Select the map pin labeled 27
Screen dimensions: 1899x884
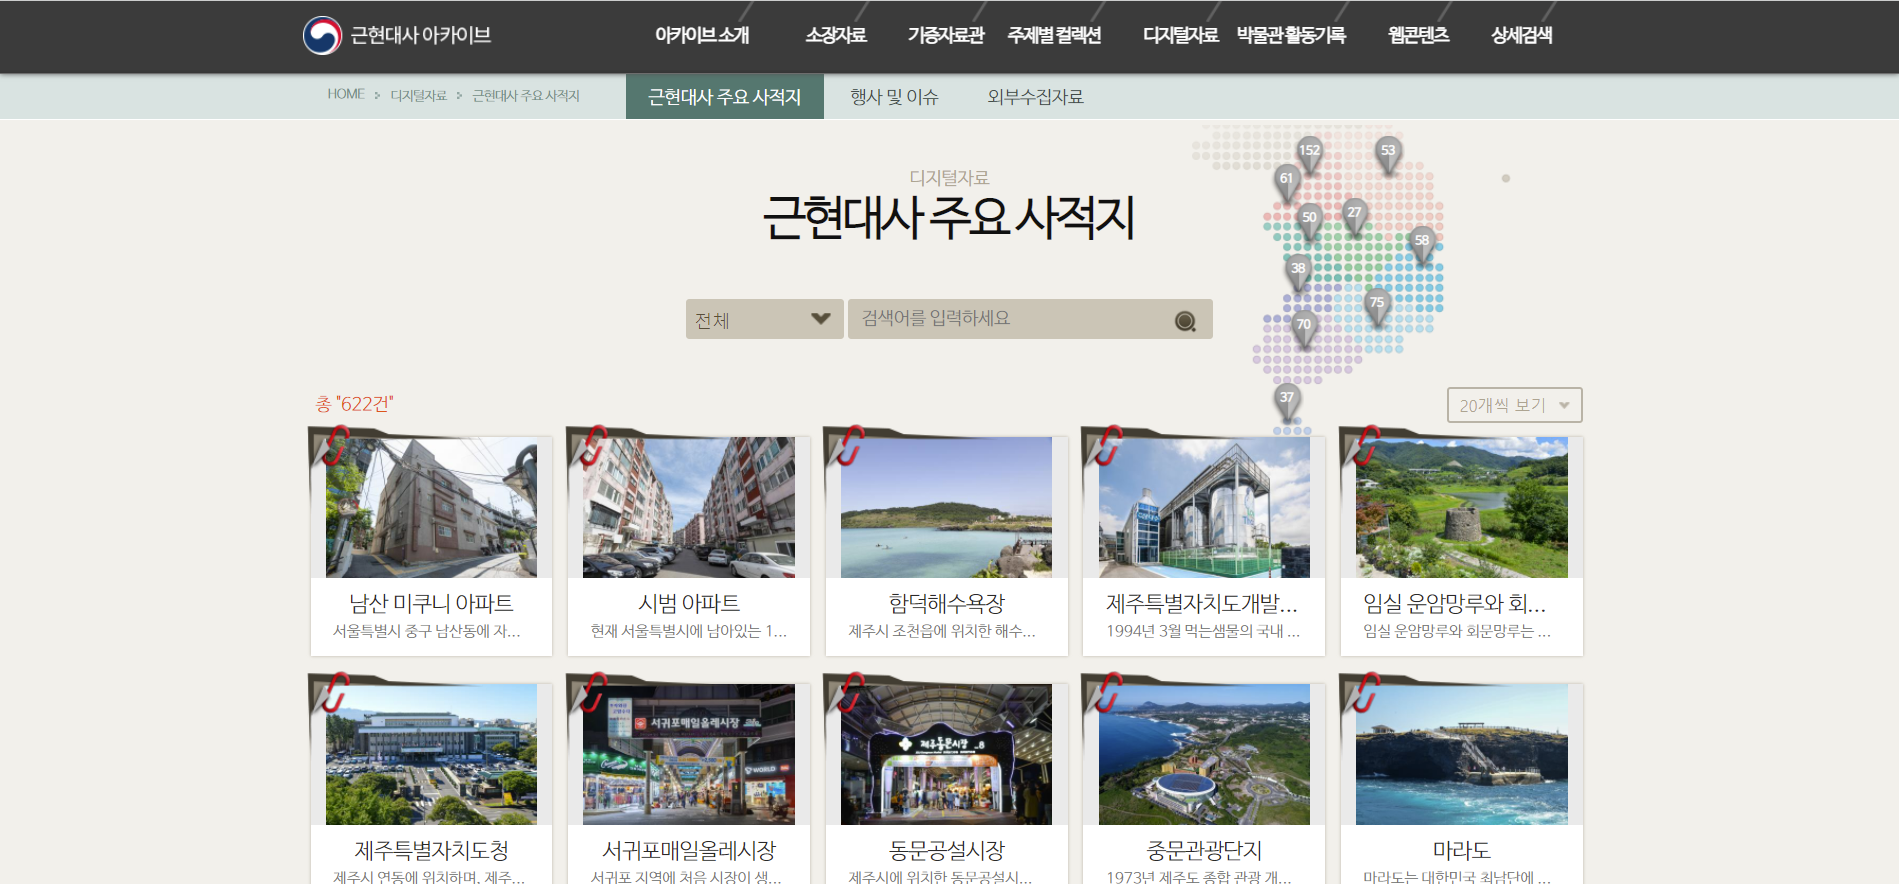(x=1354, y=213)
